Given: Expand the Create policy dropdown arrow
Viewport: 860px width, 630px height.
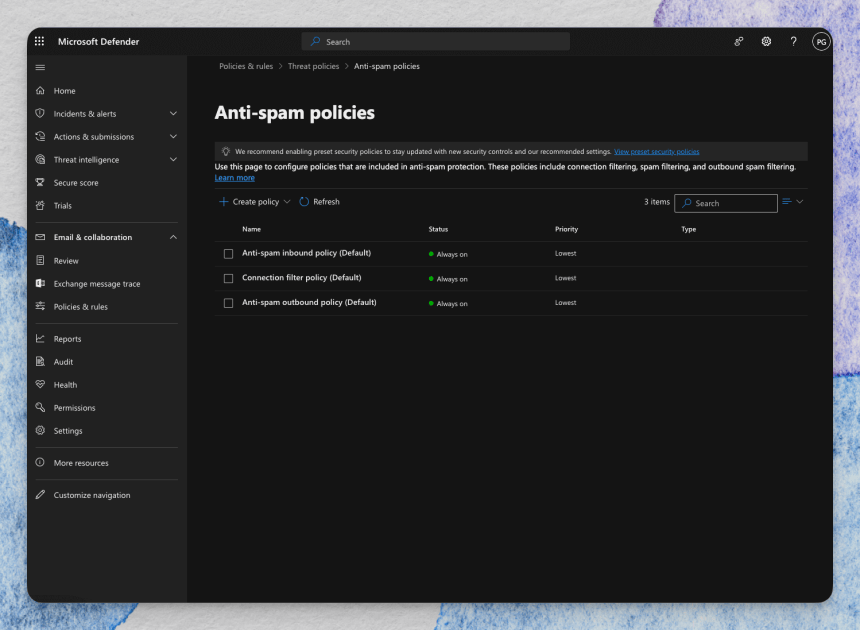Looking at the screenshot, I should click(286, 201).
